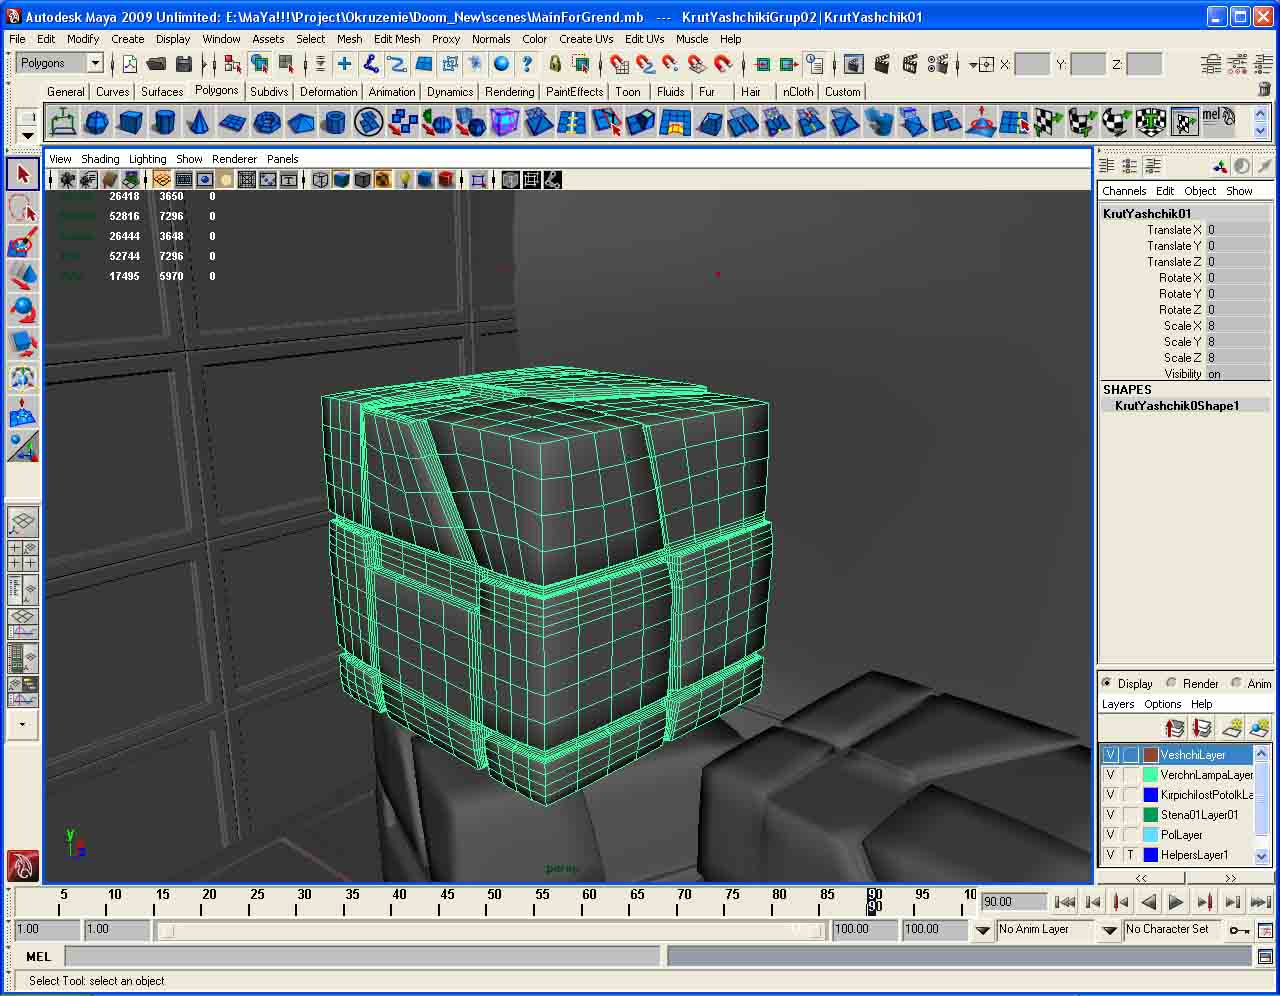Switch to the Rendering shelf tab
Viewport: 1280px width, 996px height.
[x=509, y=91]
